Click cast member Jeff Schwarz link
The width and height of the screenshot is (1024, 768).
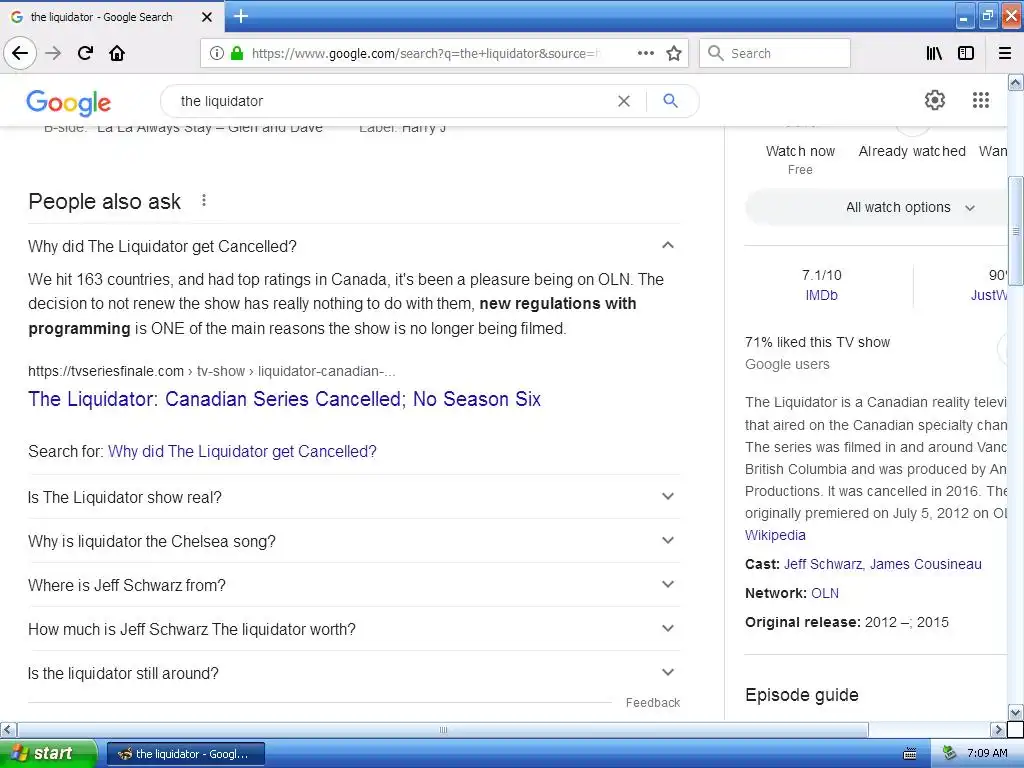[x=823, y=564]
